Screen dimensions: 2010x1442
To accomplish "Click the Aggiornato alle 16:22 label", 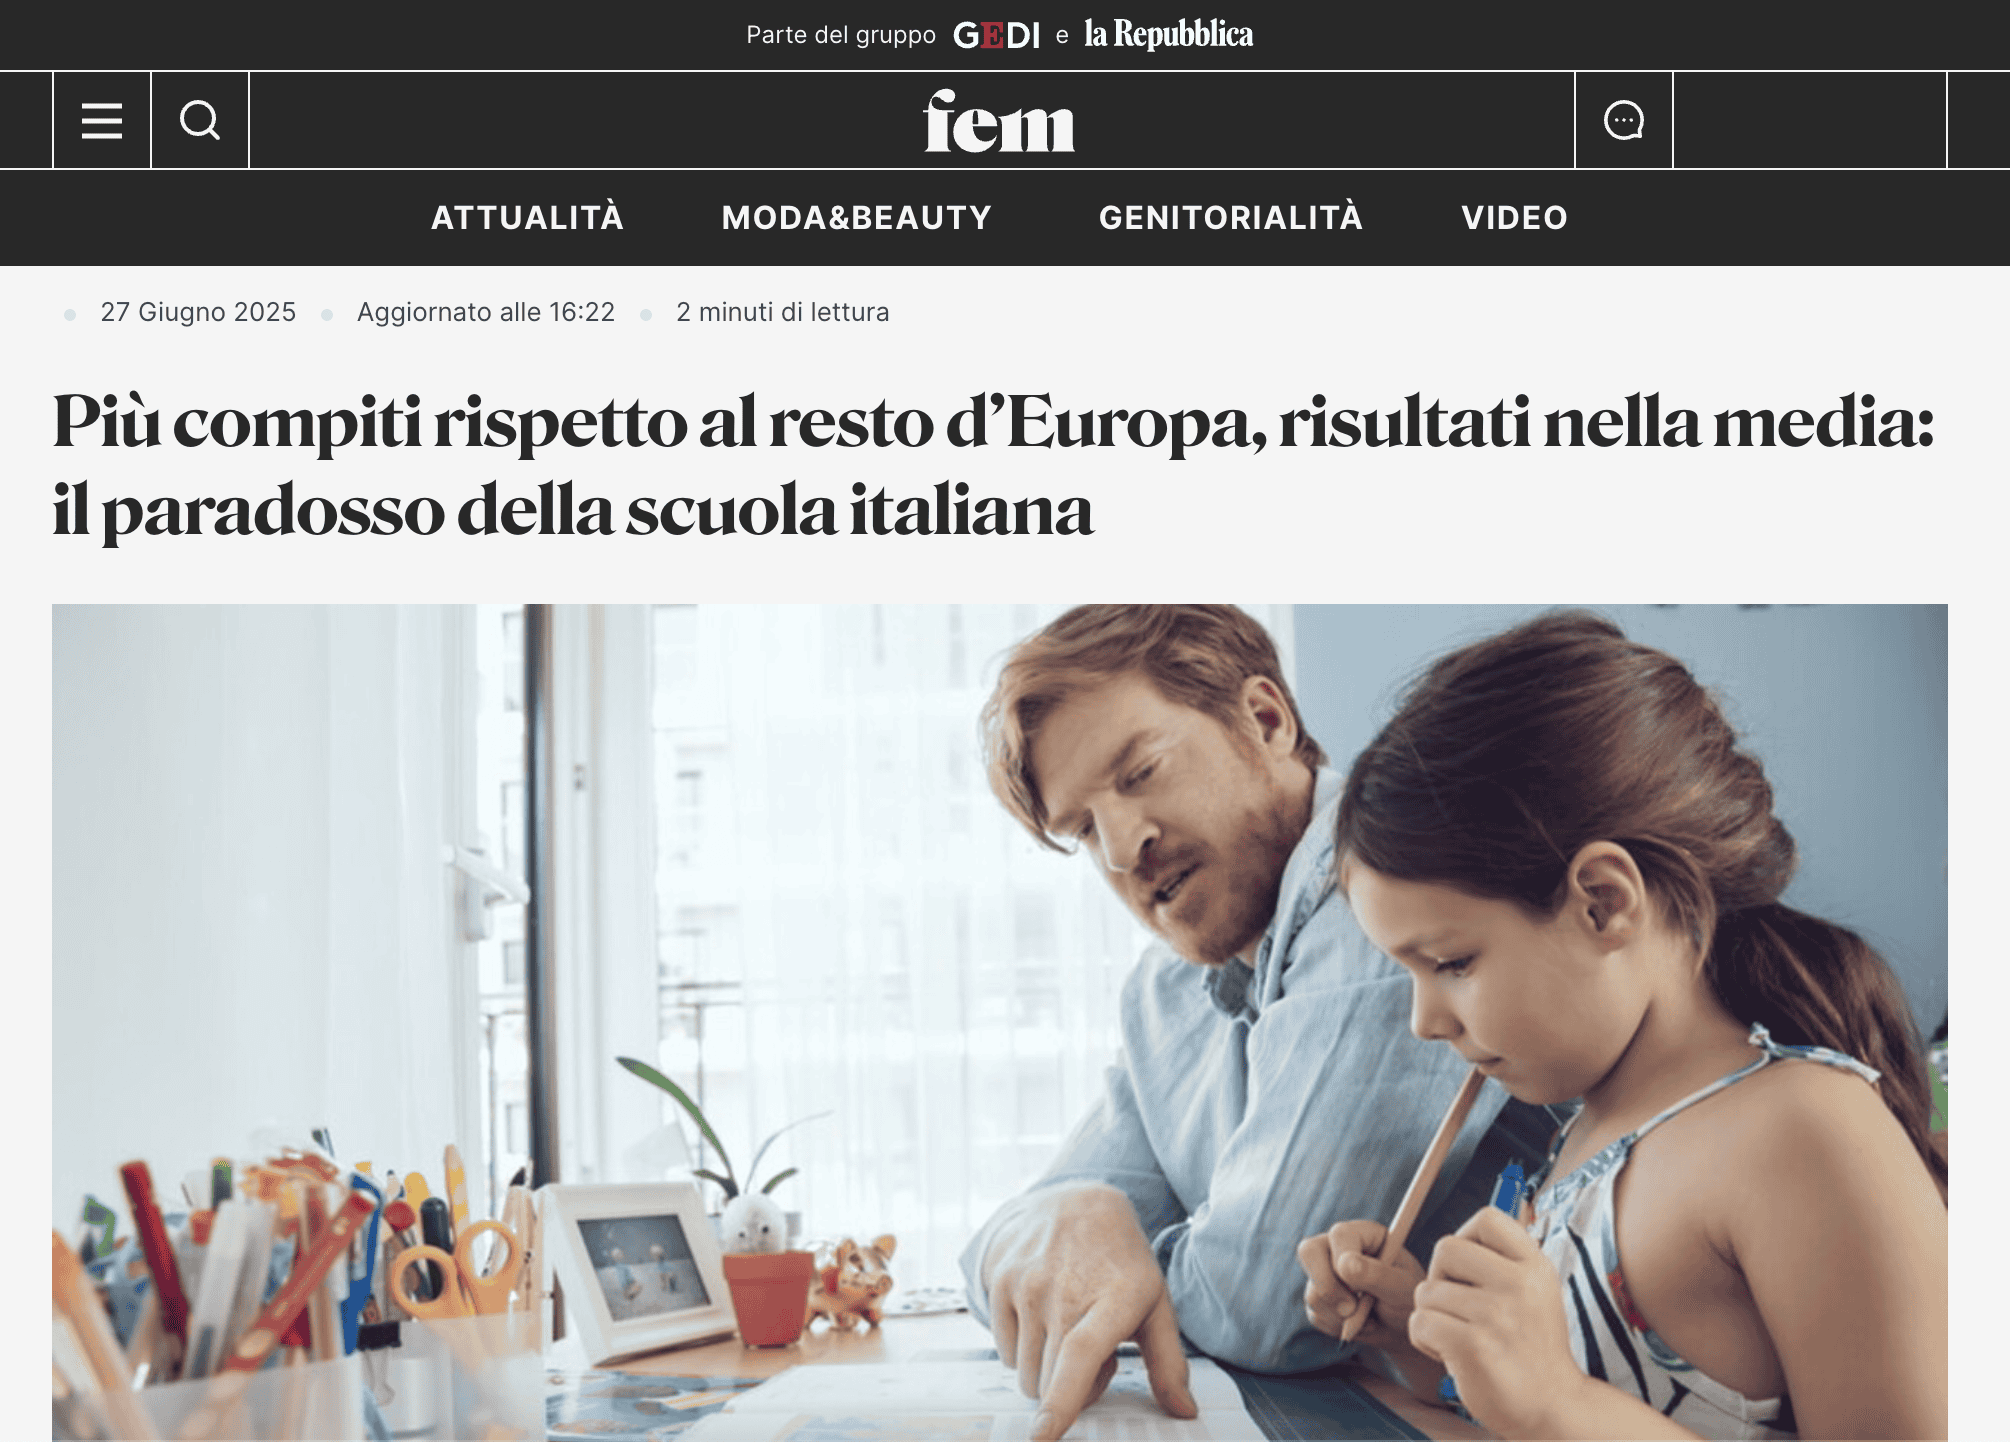I will (486, 312).
